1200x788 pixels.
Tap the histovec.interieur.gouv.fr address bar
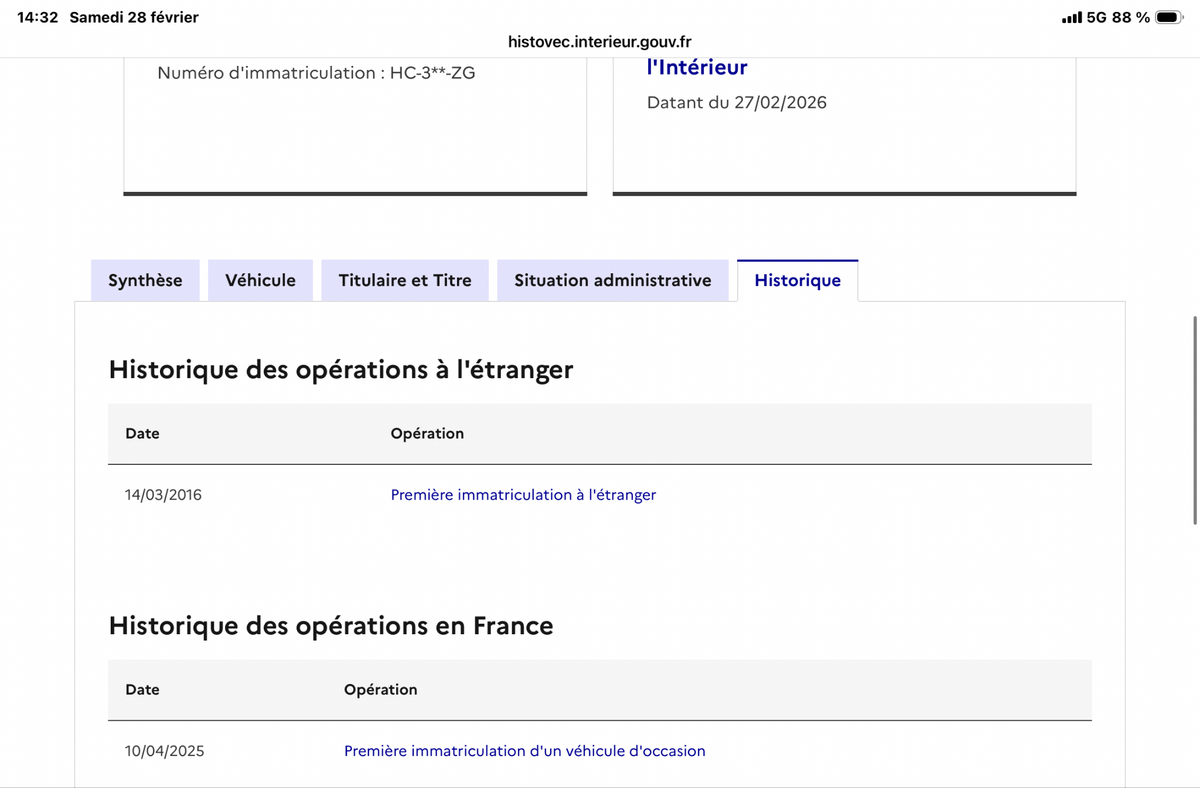[599, 42]
